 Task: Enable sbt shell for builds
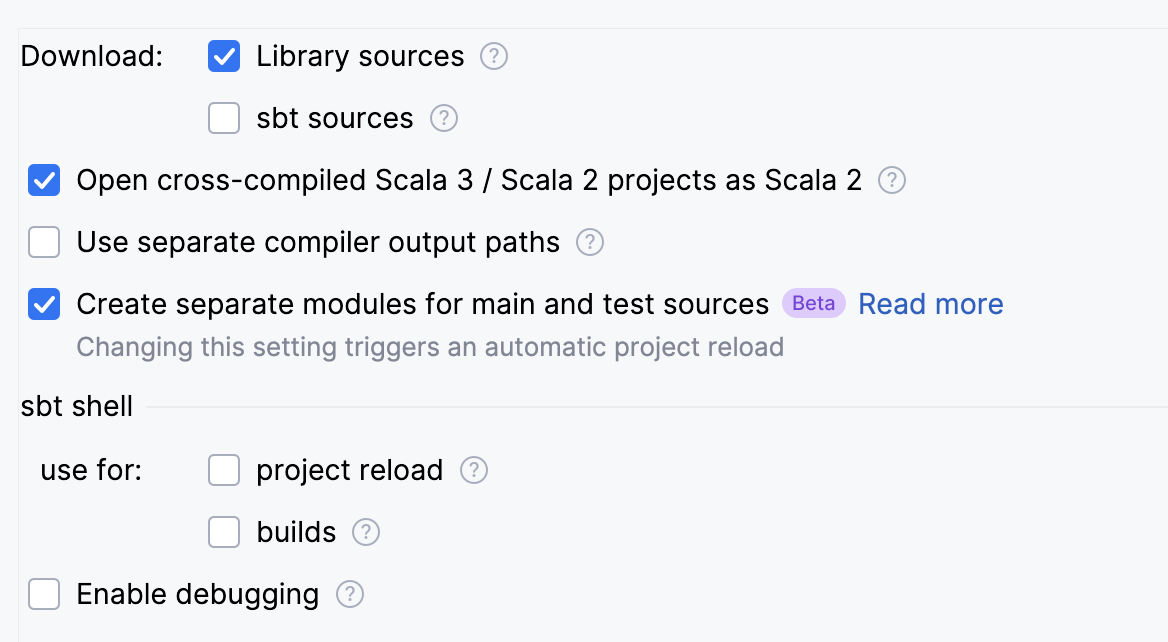[224, 532]
